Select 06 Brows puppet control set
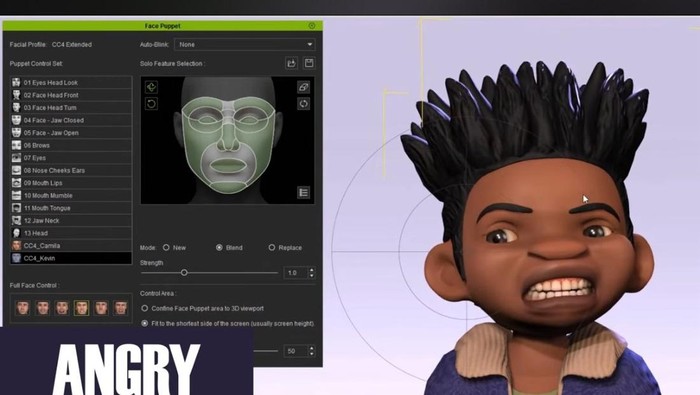Image resolution: width=700 pixels, height=395 pixels. [71, 145]
